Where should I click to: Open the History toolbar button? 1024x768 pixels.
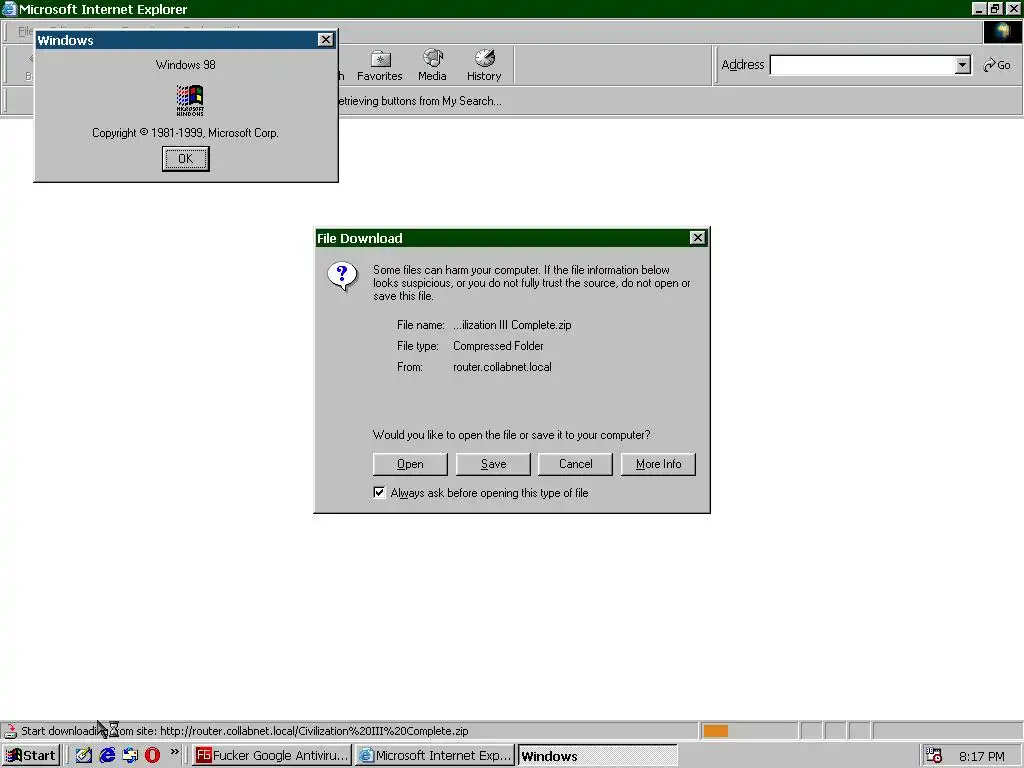coord(484,65)
